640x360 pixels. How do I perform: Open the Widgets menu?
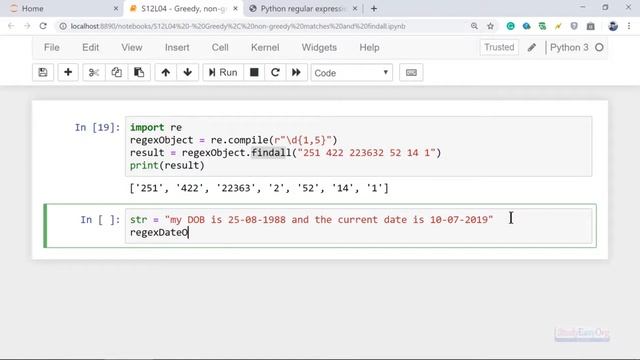(x=319, y=47)
